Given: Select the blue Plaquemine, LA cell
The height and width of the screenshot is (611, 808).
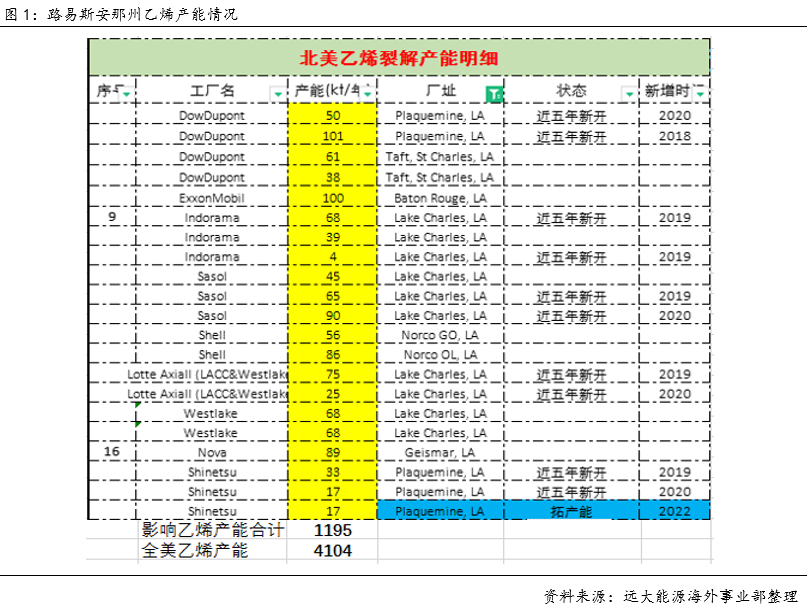Looking at the screenshot, I should [x=440, y=511].
